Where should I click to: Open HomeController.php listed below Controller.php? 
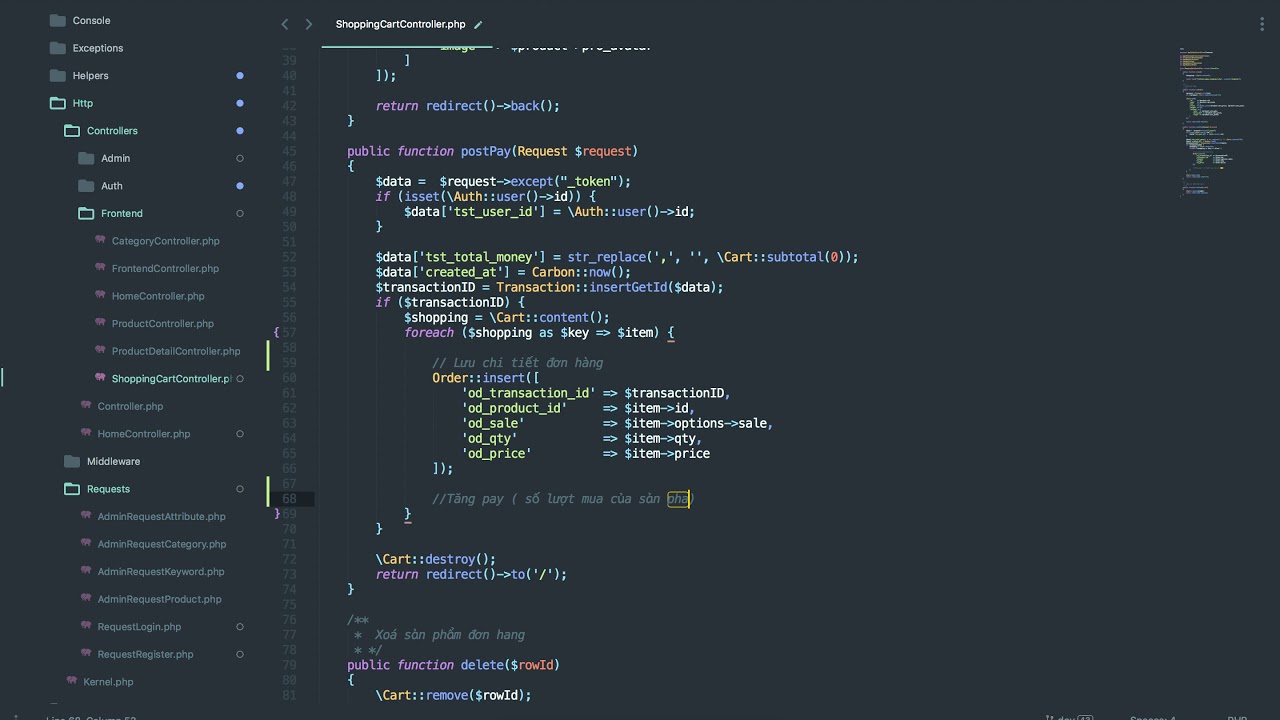pos(143,434)
